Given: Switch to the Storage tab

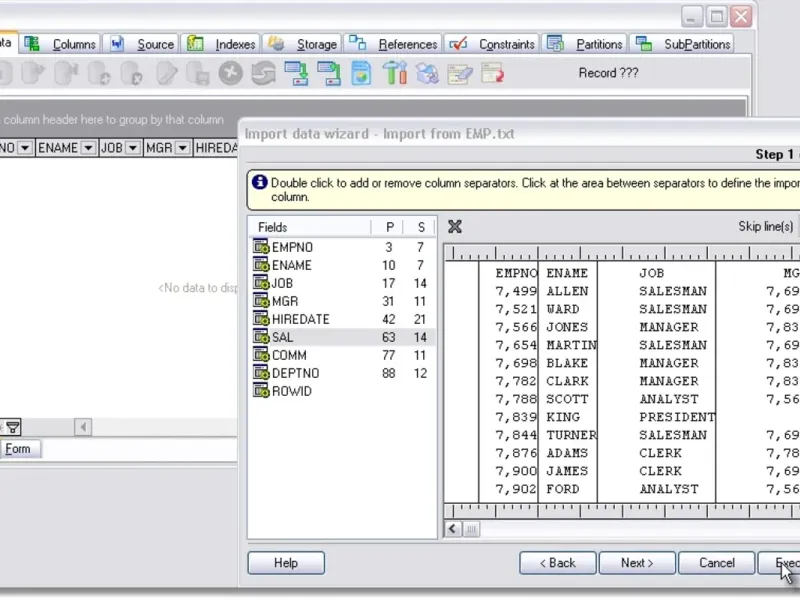Looking at the screenshot, I should (303, 44).
